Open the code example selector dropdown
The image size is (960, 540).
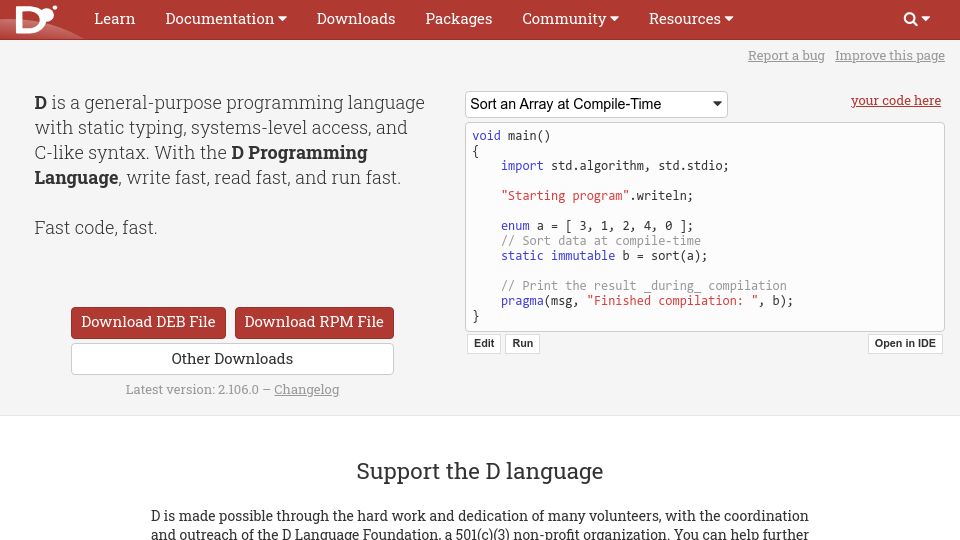(x=596, y=104)
